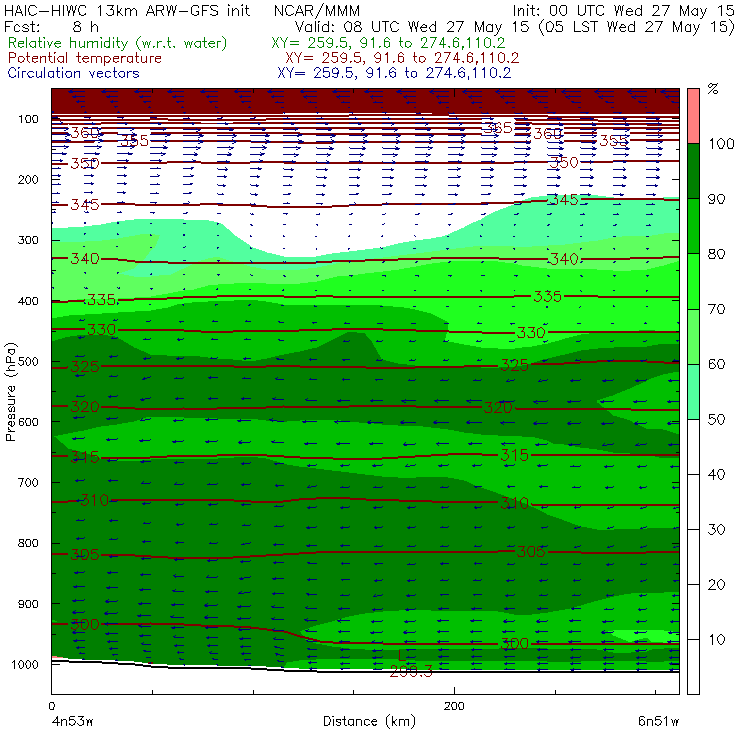
Task: Click the 'Pressure (hPa)' axis title
Action: (x=10, y=392)
